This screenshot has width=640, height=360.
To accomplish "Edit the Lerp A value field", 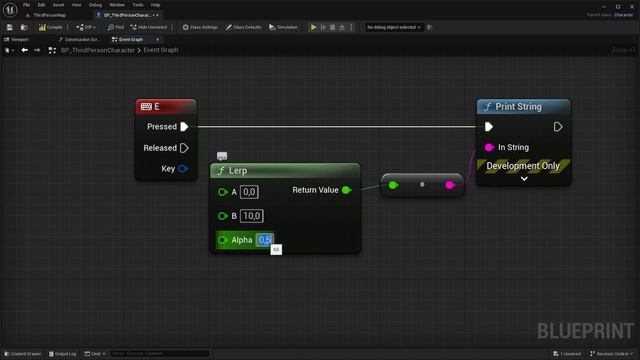I will pos(249,192).
